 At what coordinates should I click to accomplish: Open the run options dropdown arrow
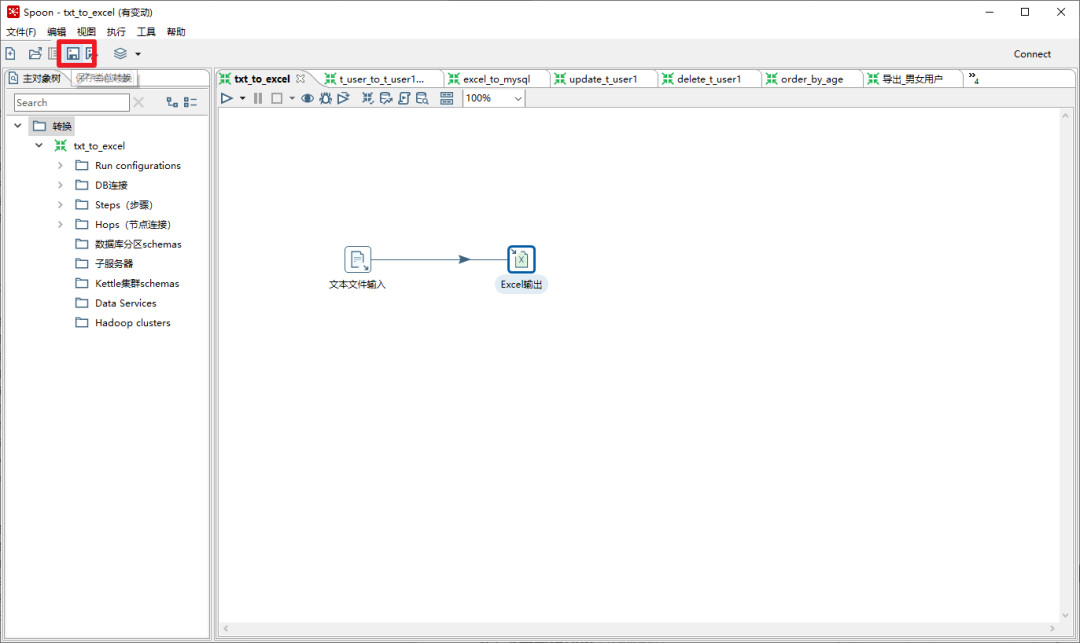(x=242, y=98)
